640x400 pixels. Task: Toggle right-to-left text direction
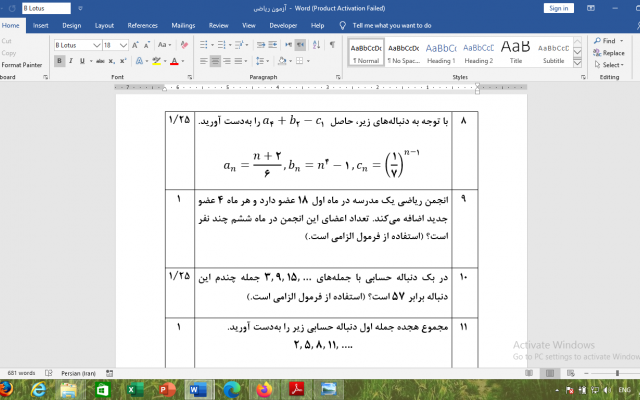(x=300, y=44)
